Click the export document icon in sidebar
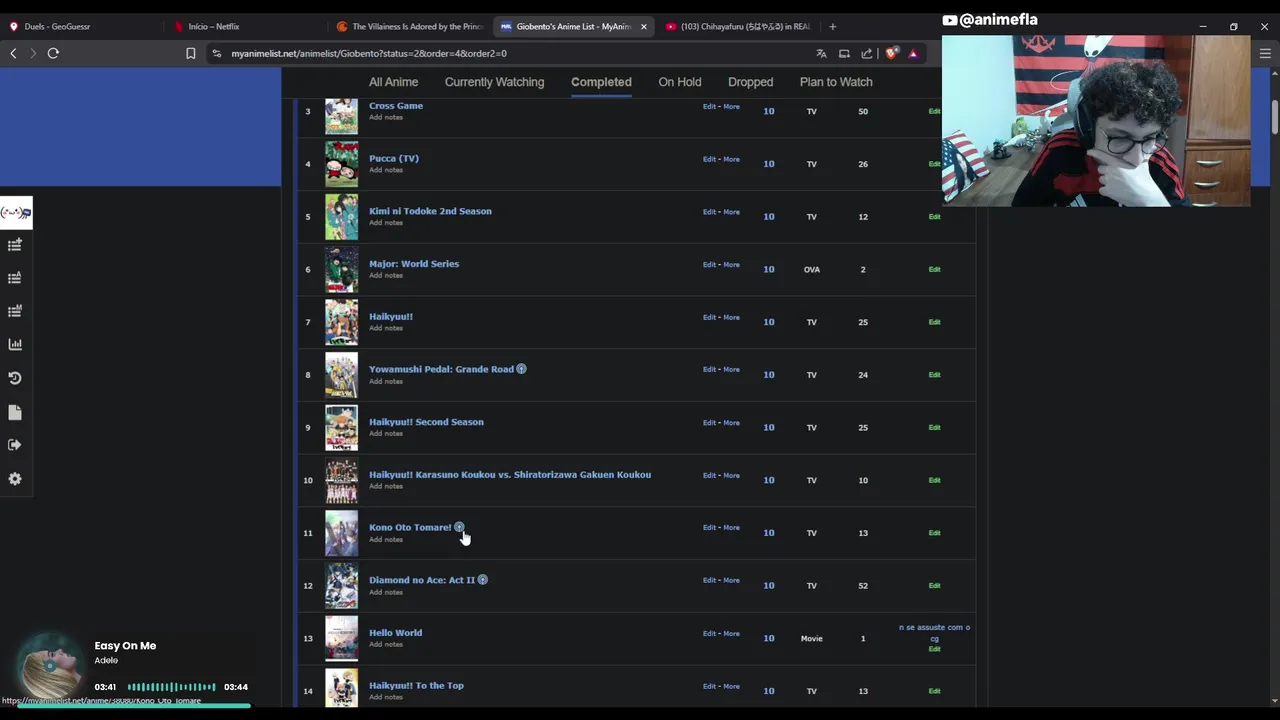This screenshot has height=720, width=1280. click(15, 412)
